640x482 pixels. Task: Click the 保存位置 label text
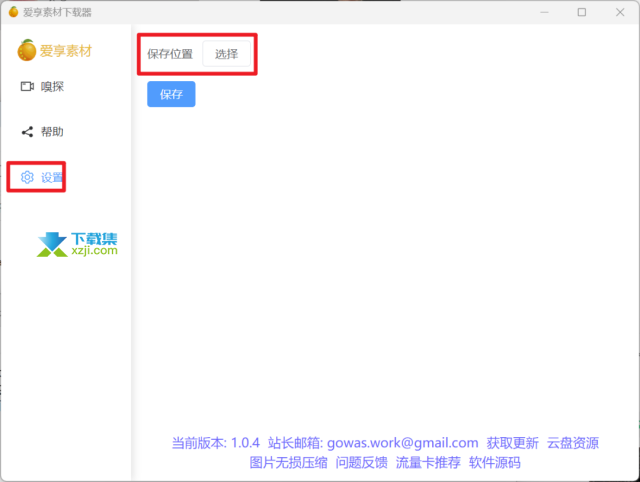(x=170, y=54)
